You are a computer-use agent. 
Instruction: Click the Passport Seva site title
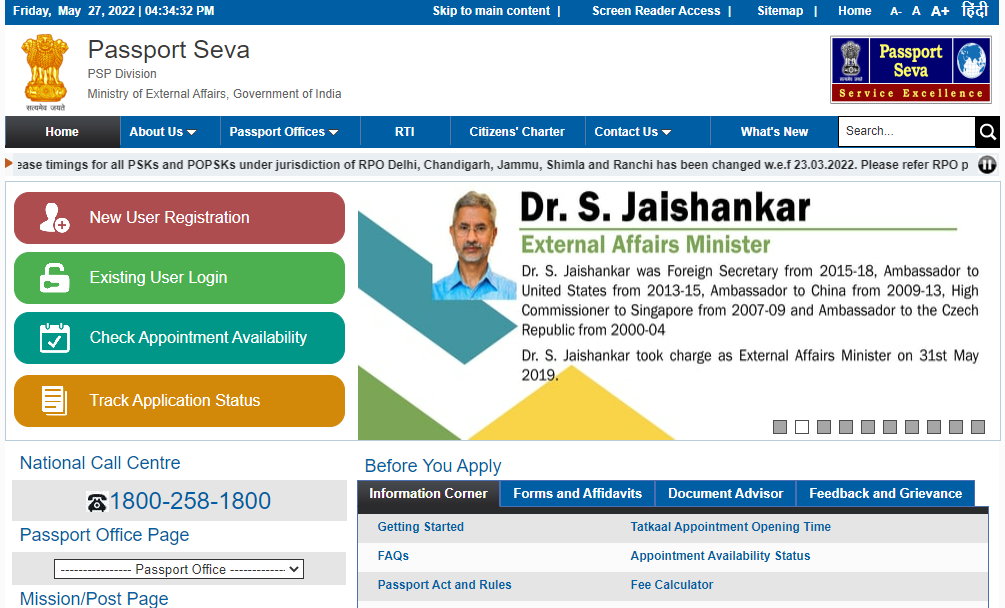click(169, 50)
